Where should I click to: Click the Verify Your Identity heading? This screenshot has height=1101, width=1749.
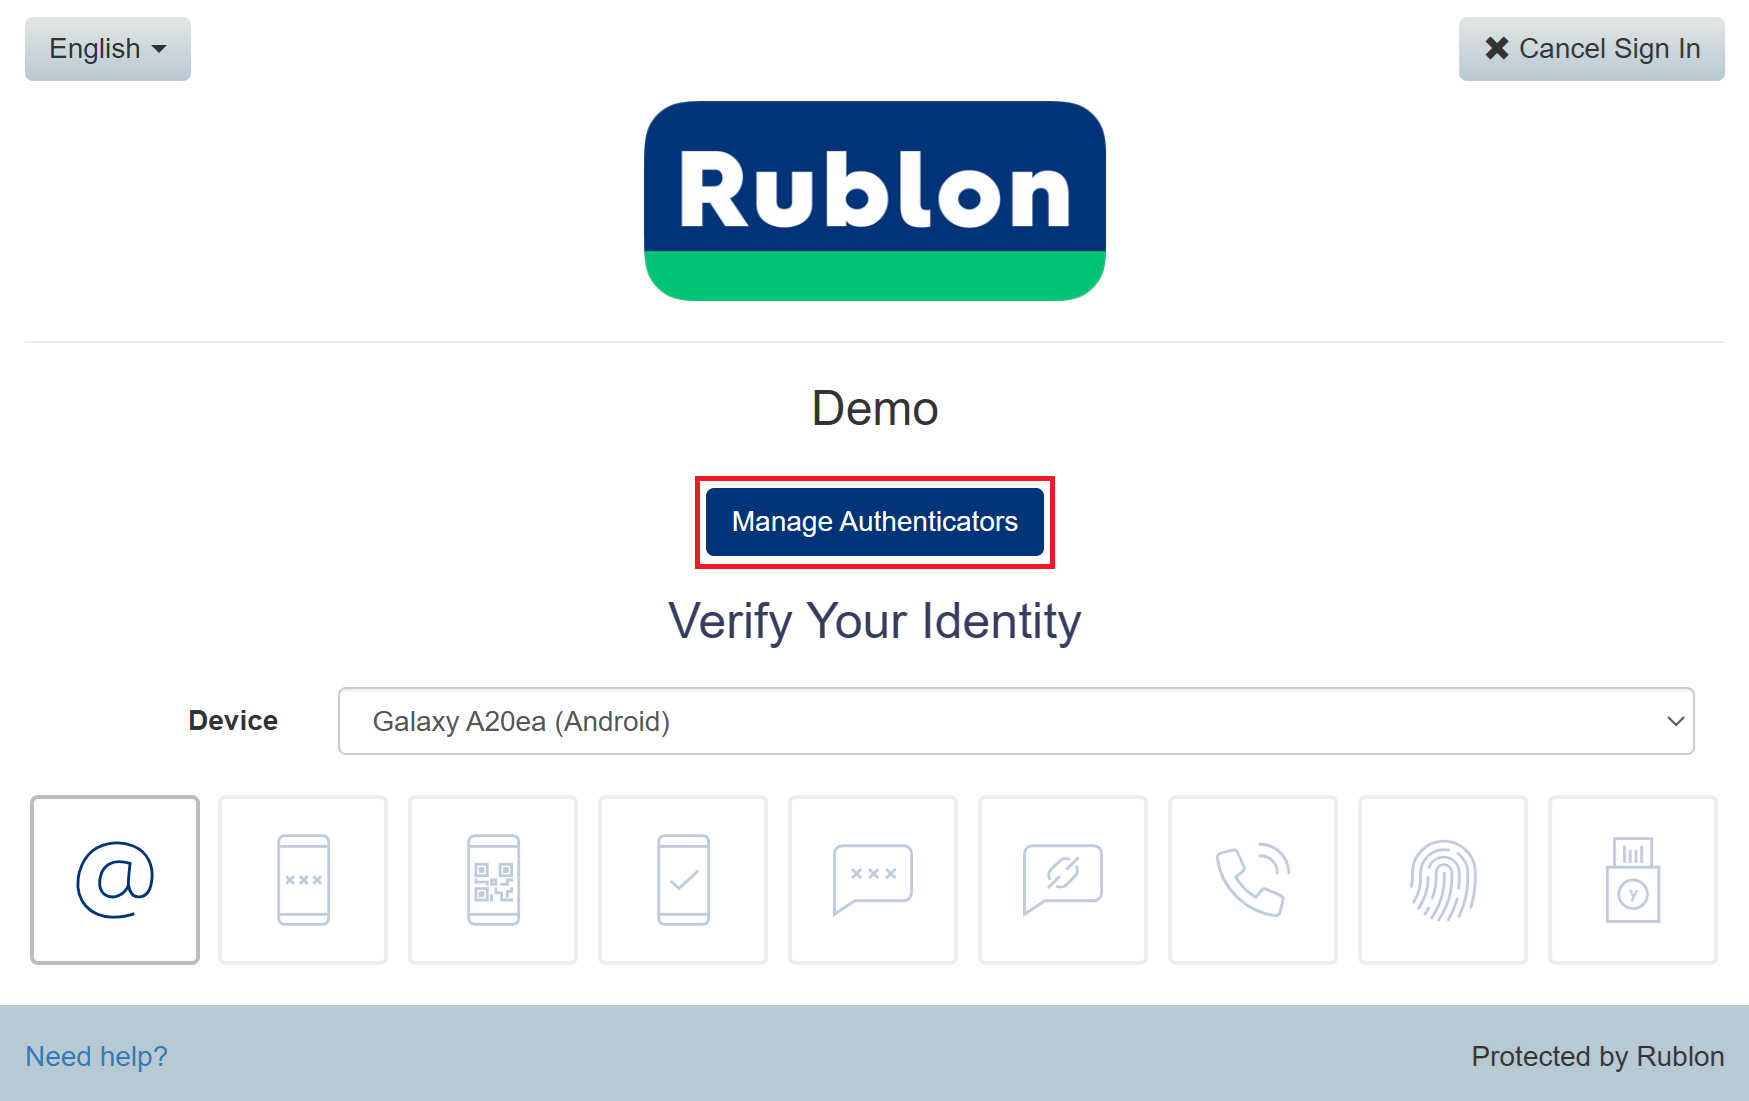874,621
